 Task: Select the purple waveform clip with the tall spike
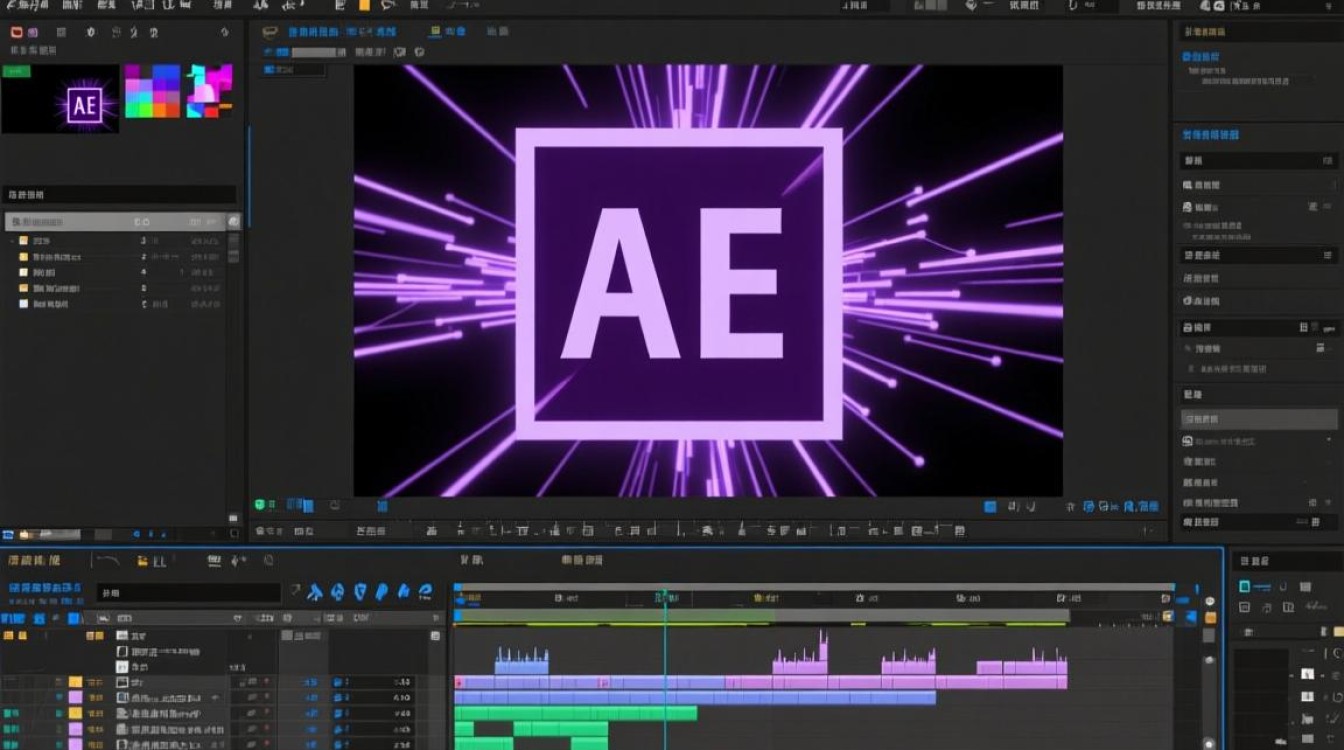(x=800, y=654)
